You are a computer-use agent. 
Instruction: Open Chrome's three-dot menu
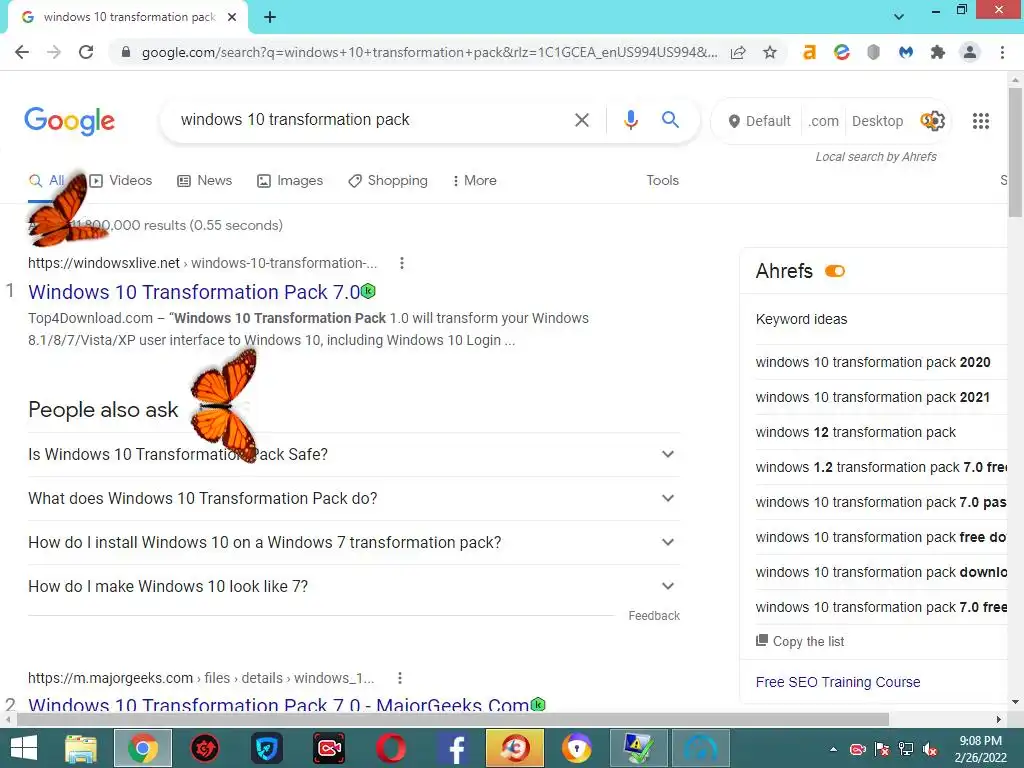click(1002, 52)
